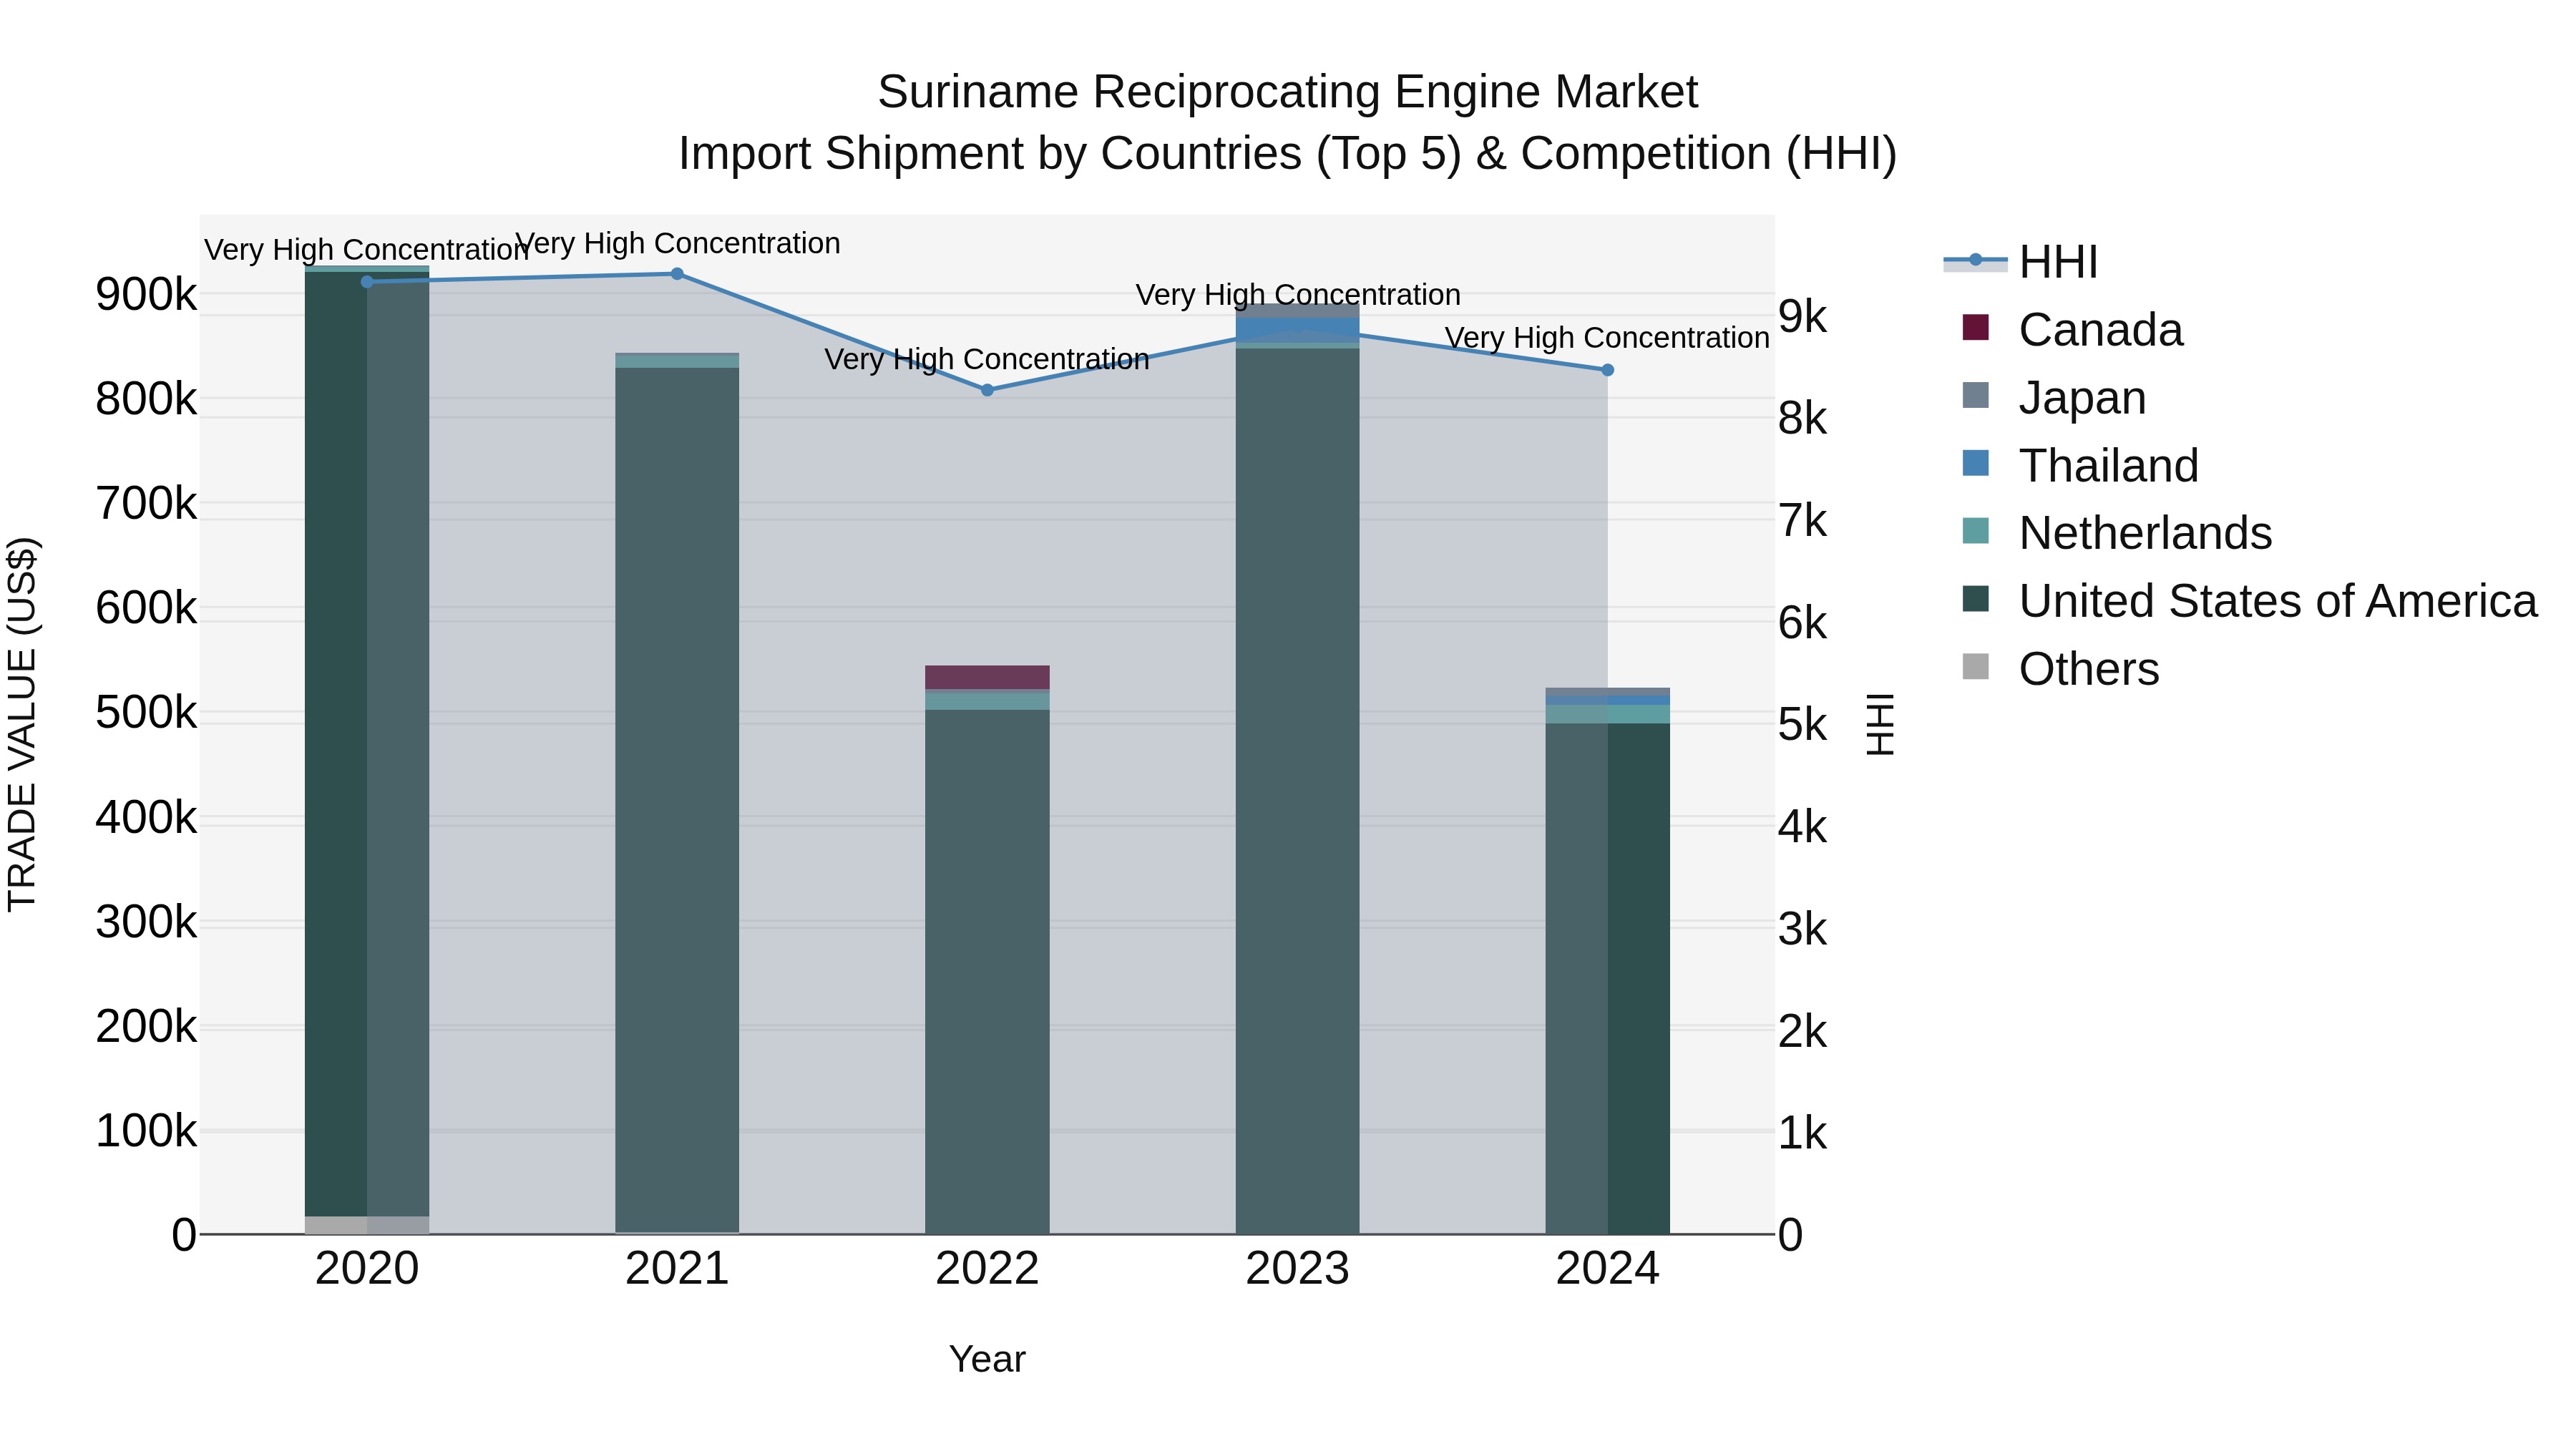Select the Others segment in 2020 bar
2576x1449 pixels.
pos(367,1225)
